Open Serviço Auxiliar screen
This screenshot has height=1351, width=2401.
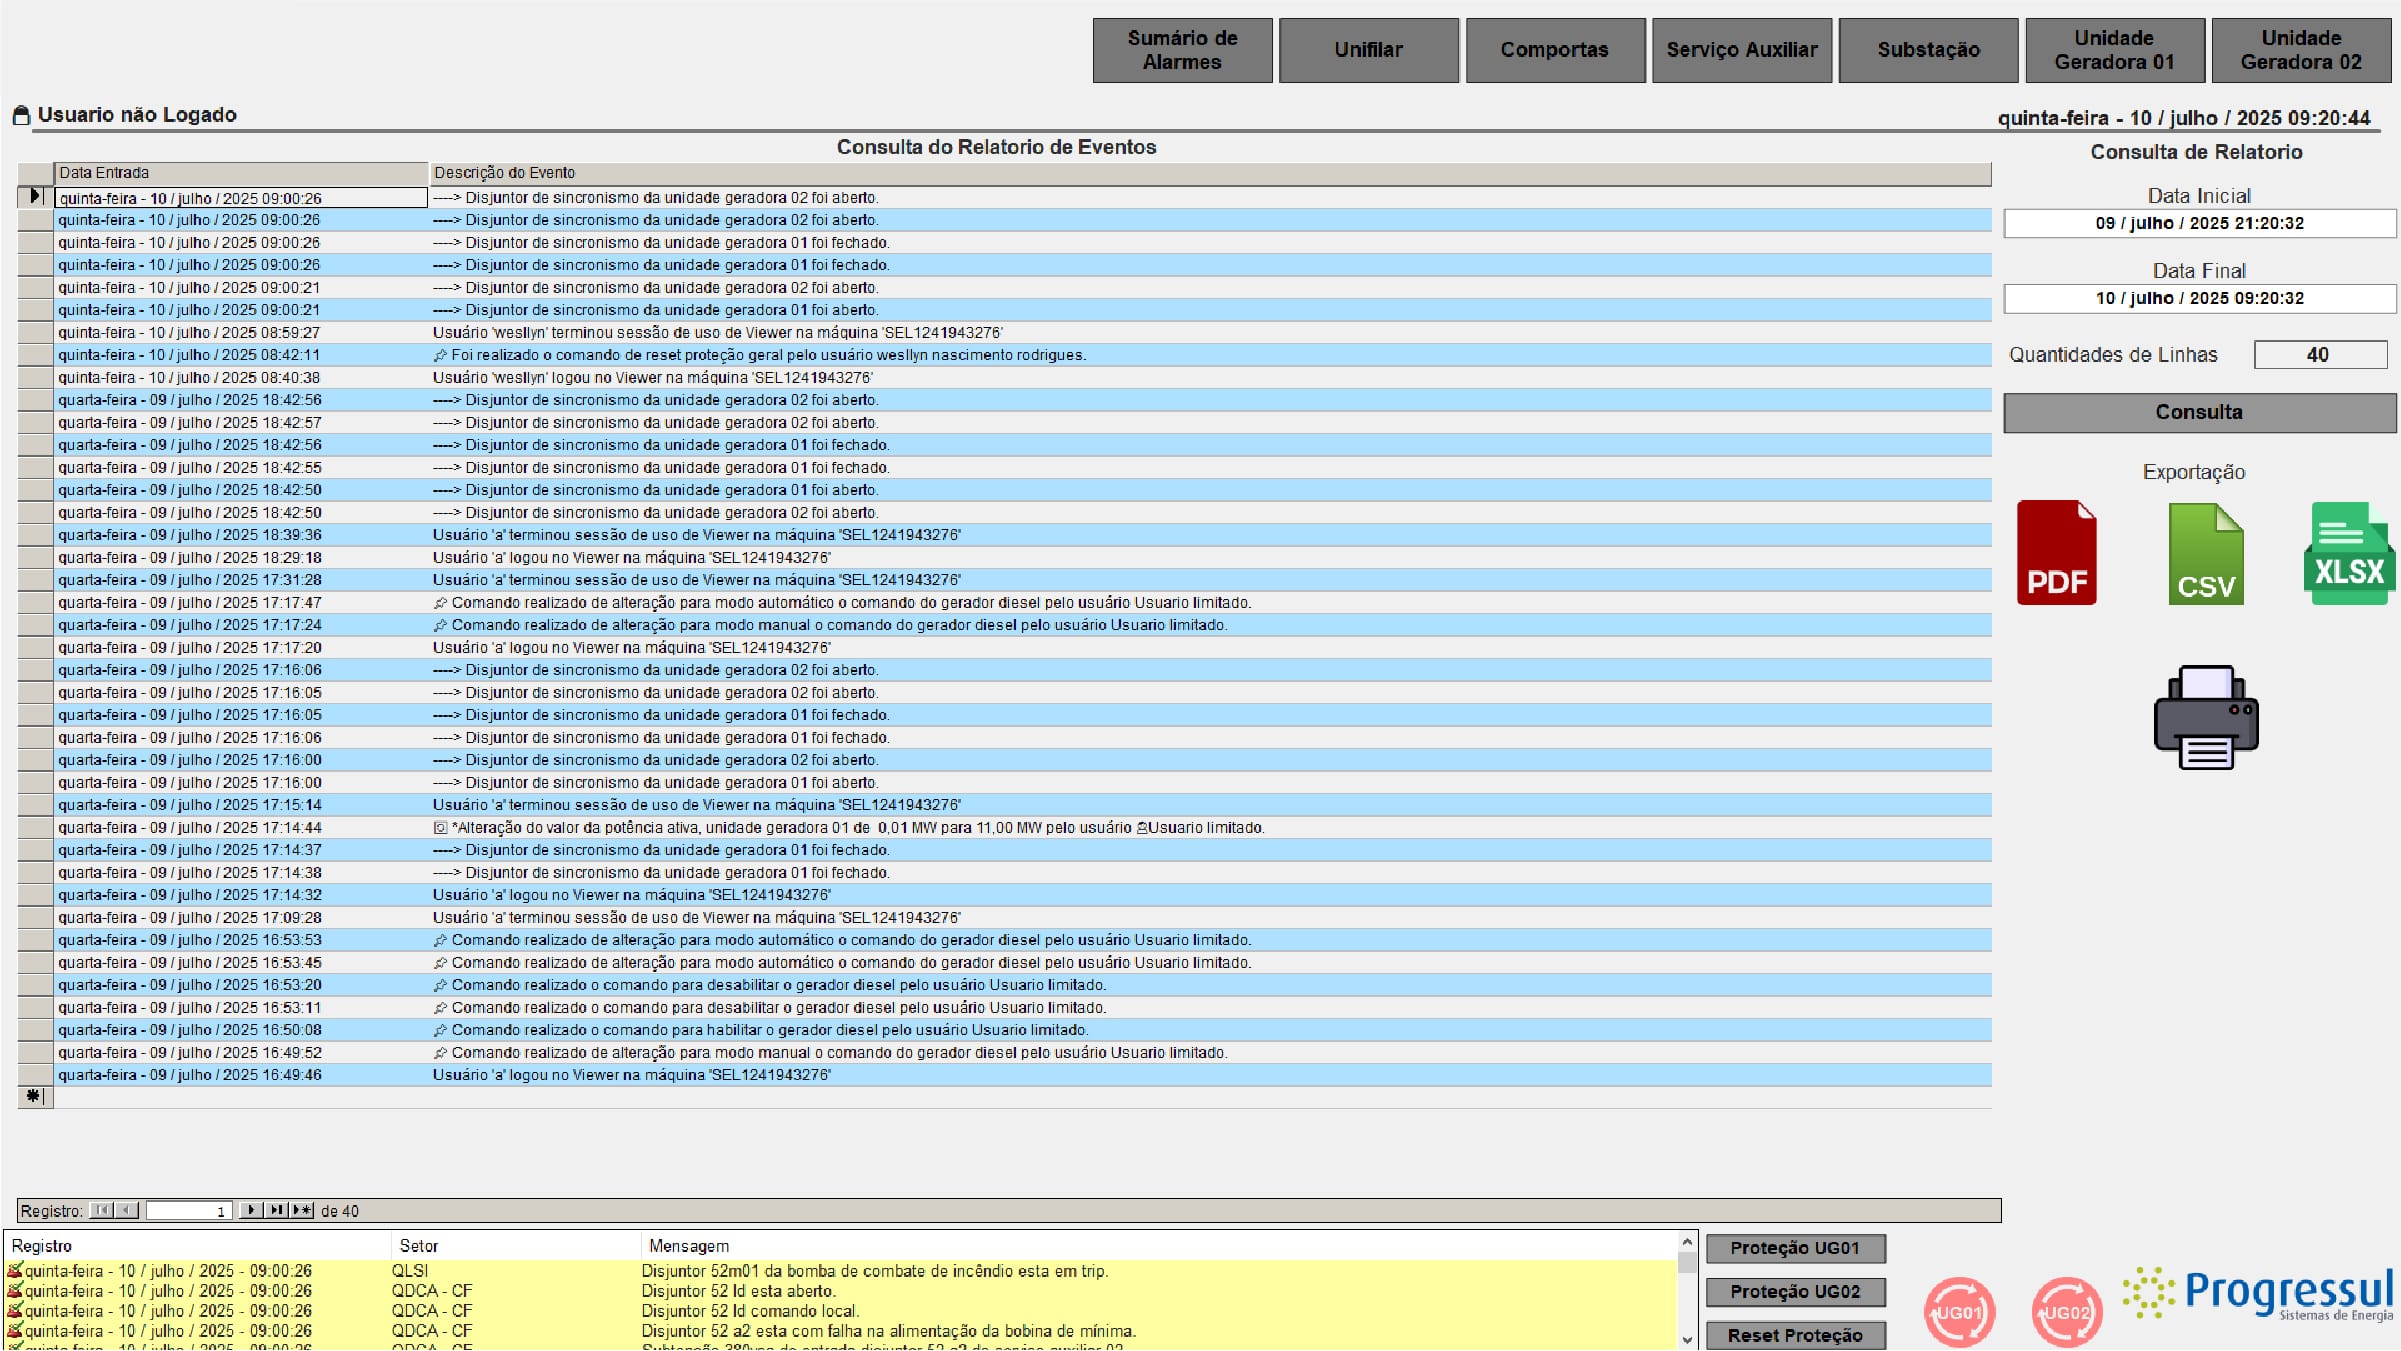pos(1742,50)
